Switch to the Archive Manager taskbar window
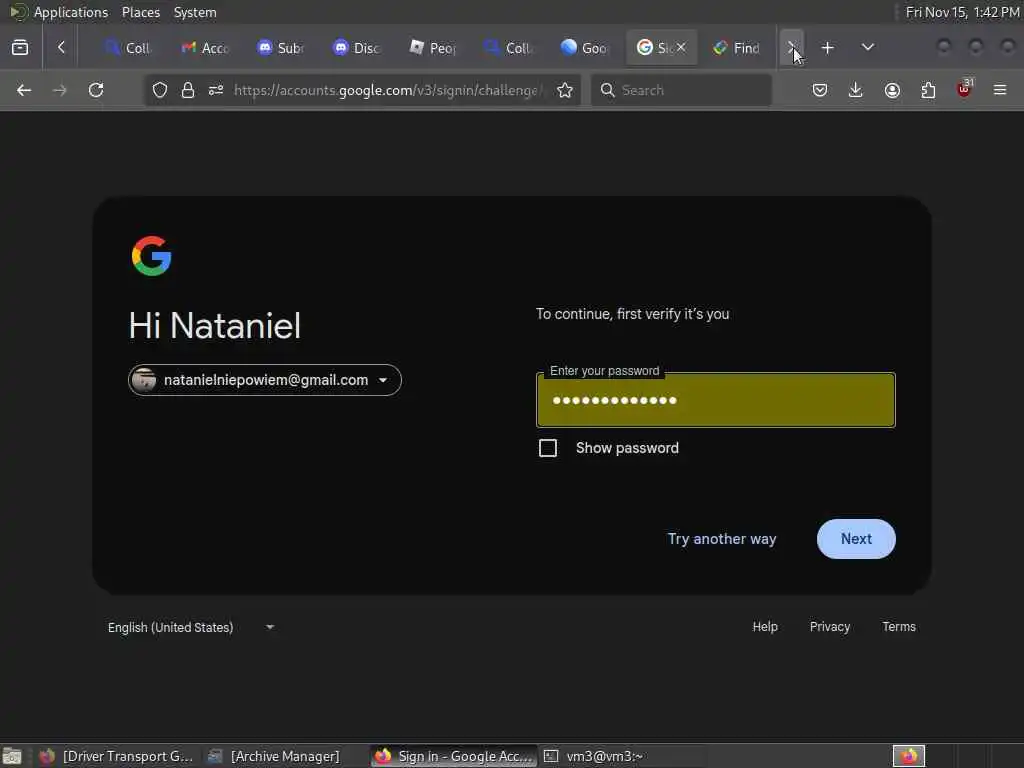Image resolution: width=1024 pixels, height=768 pixels. (x=274, y=756)
